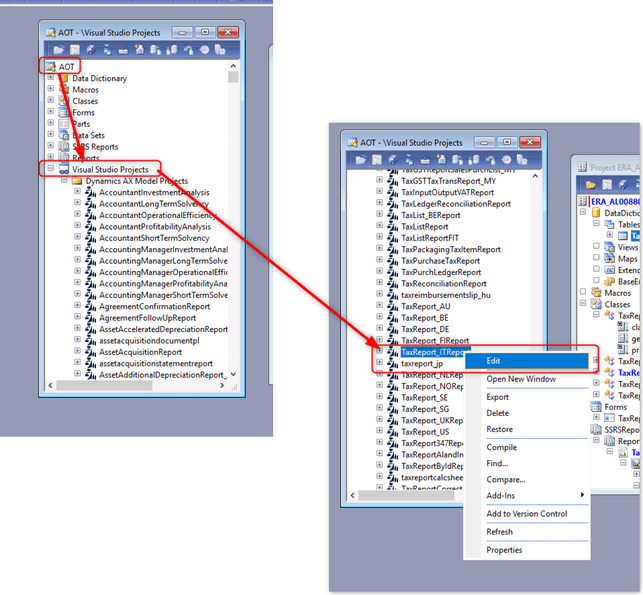The image size is (643, 595).
Task: Expand the Macros tree node
Action: point(51,90)
